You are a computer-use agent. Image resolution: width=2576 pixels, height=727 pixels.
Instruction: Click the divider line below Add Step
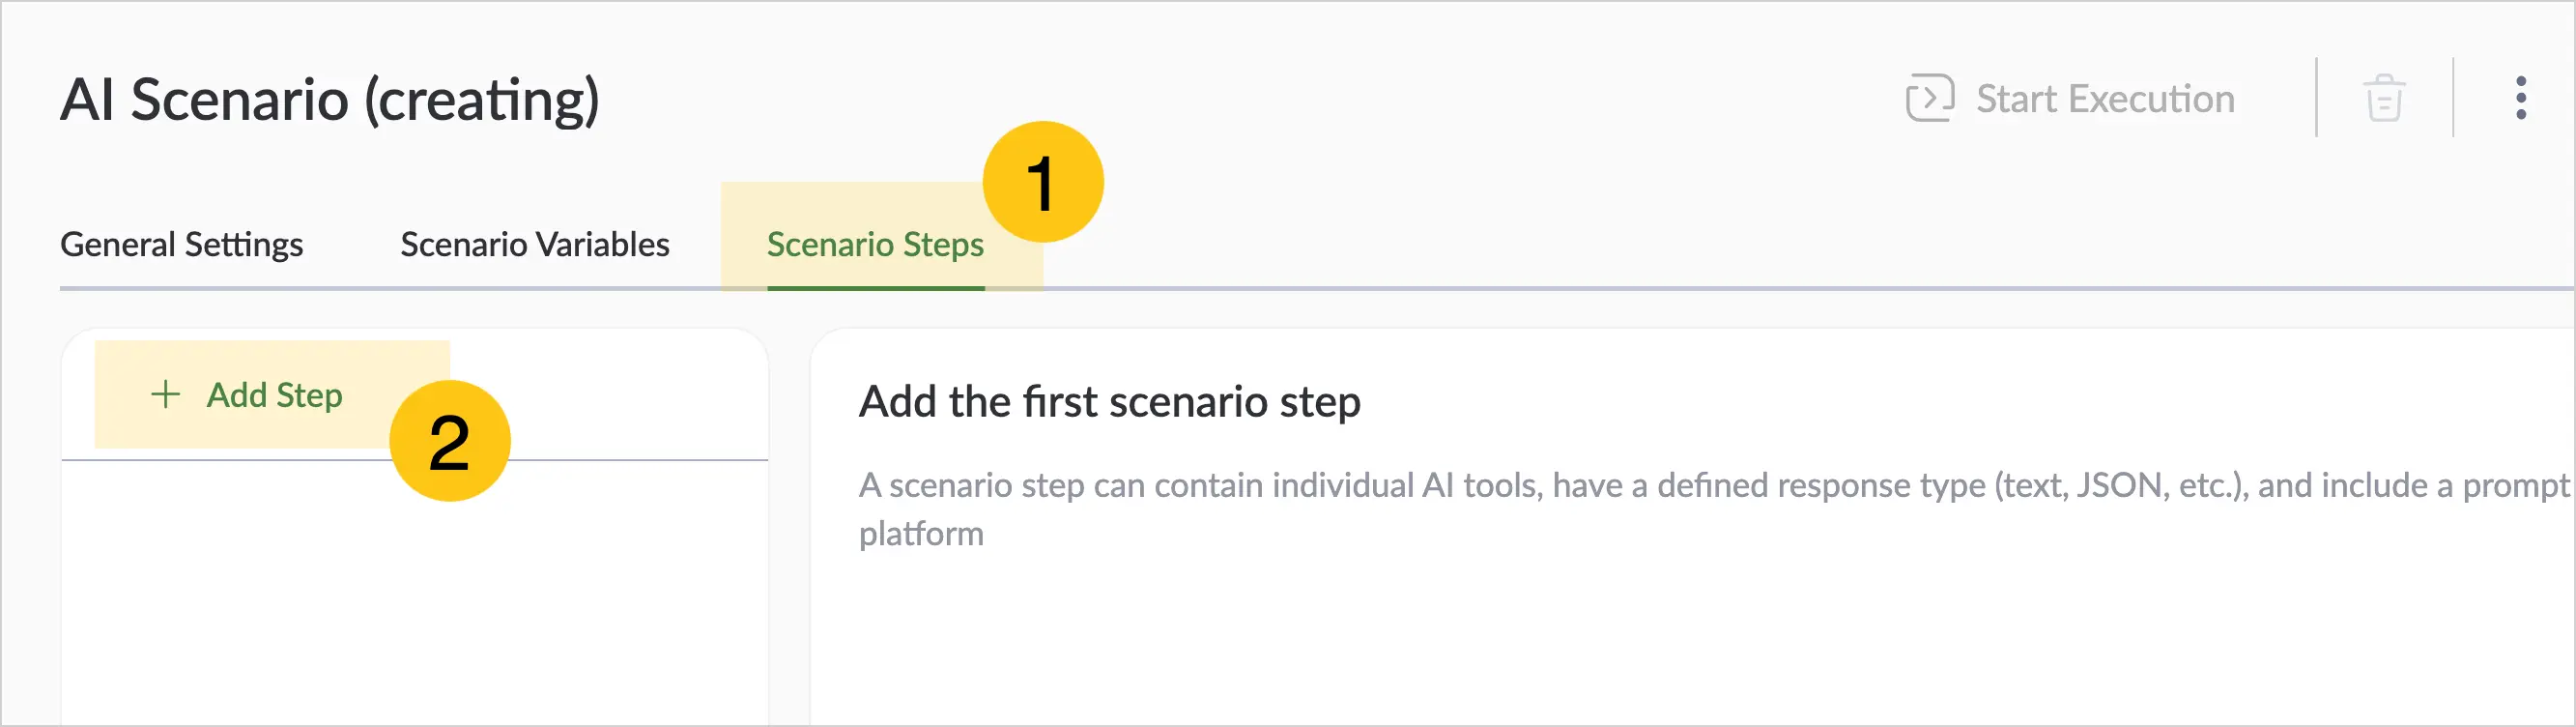(x=414, y=460)
